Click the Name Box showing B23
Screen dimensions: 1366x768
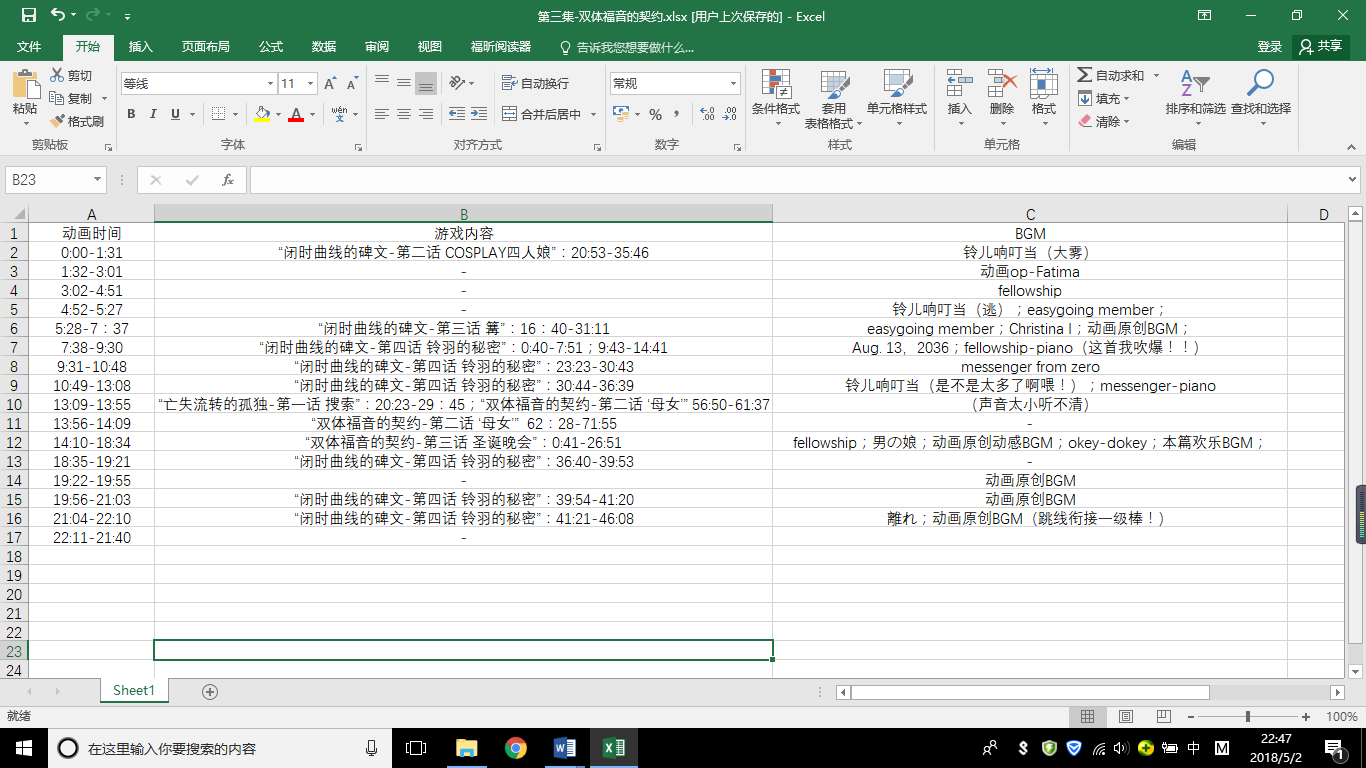(56, 180)
